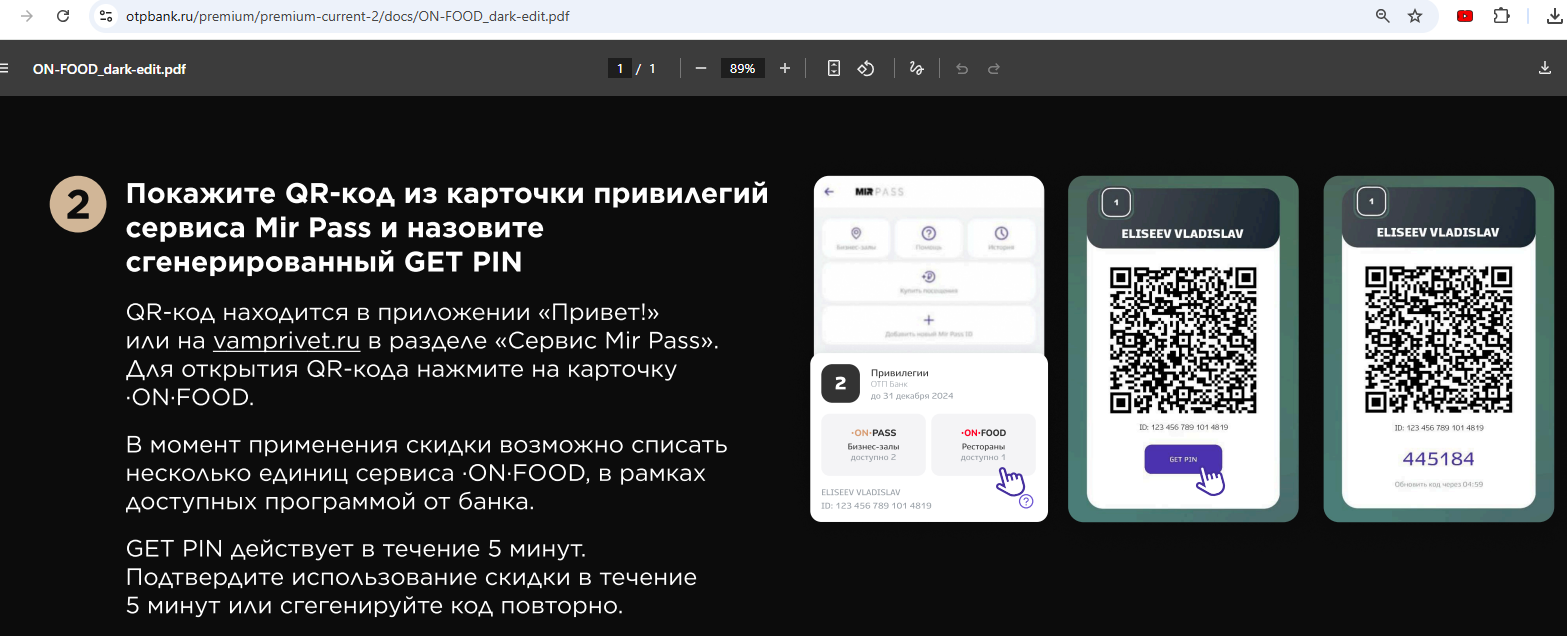This screenshot has height=636, width=1567.
Task: Show Chrome downloads in the browser toolbar
Action: click(1553, 16)
